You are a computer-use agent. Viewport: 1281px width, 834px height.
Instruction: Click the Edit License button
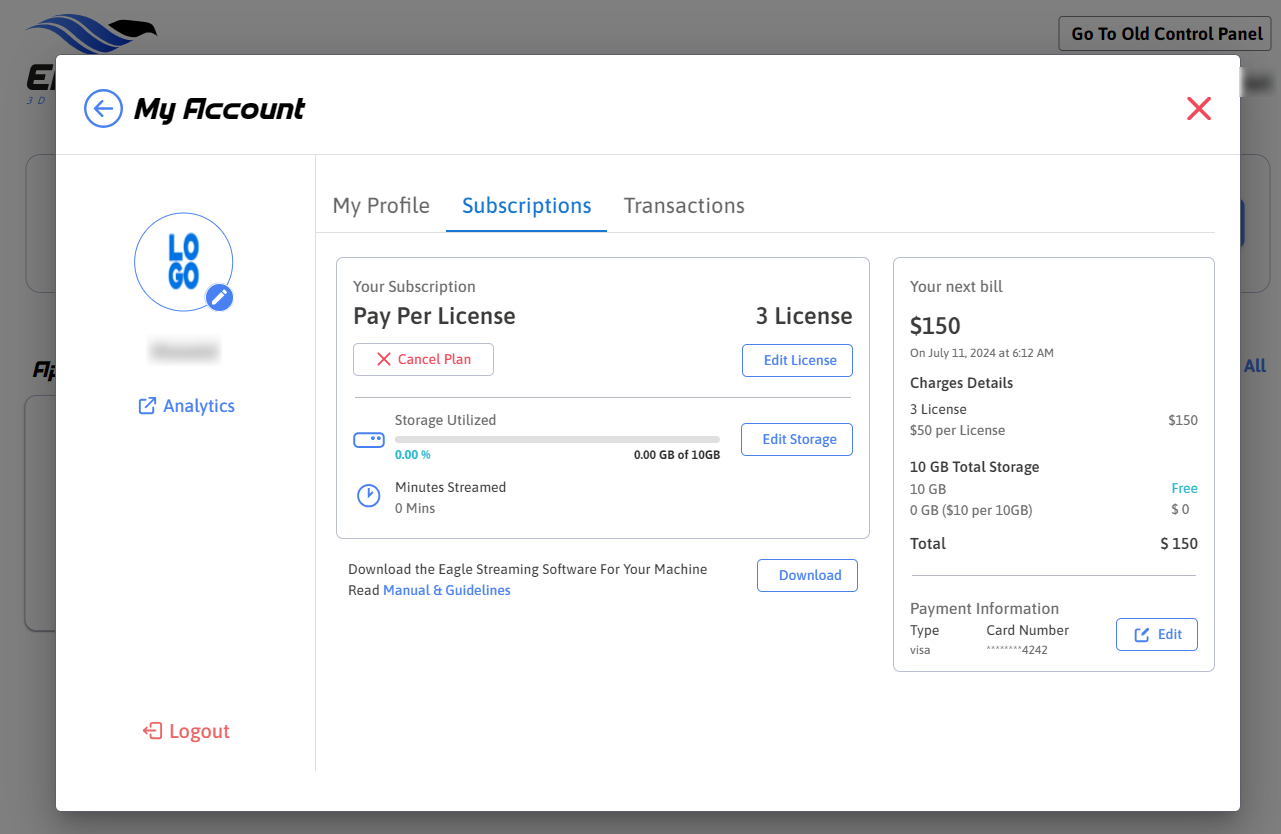click(x=797, y=360)
